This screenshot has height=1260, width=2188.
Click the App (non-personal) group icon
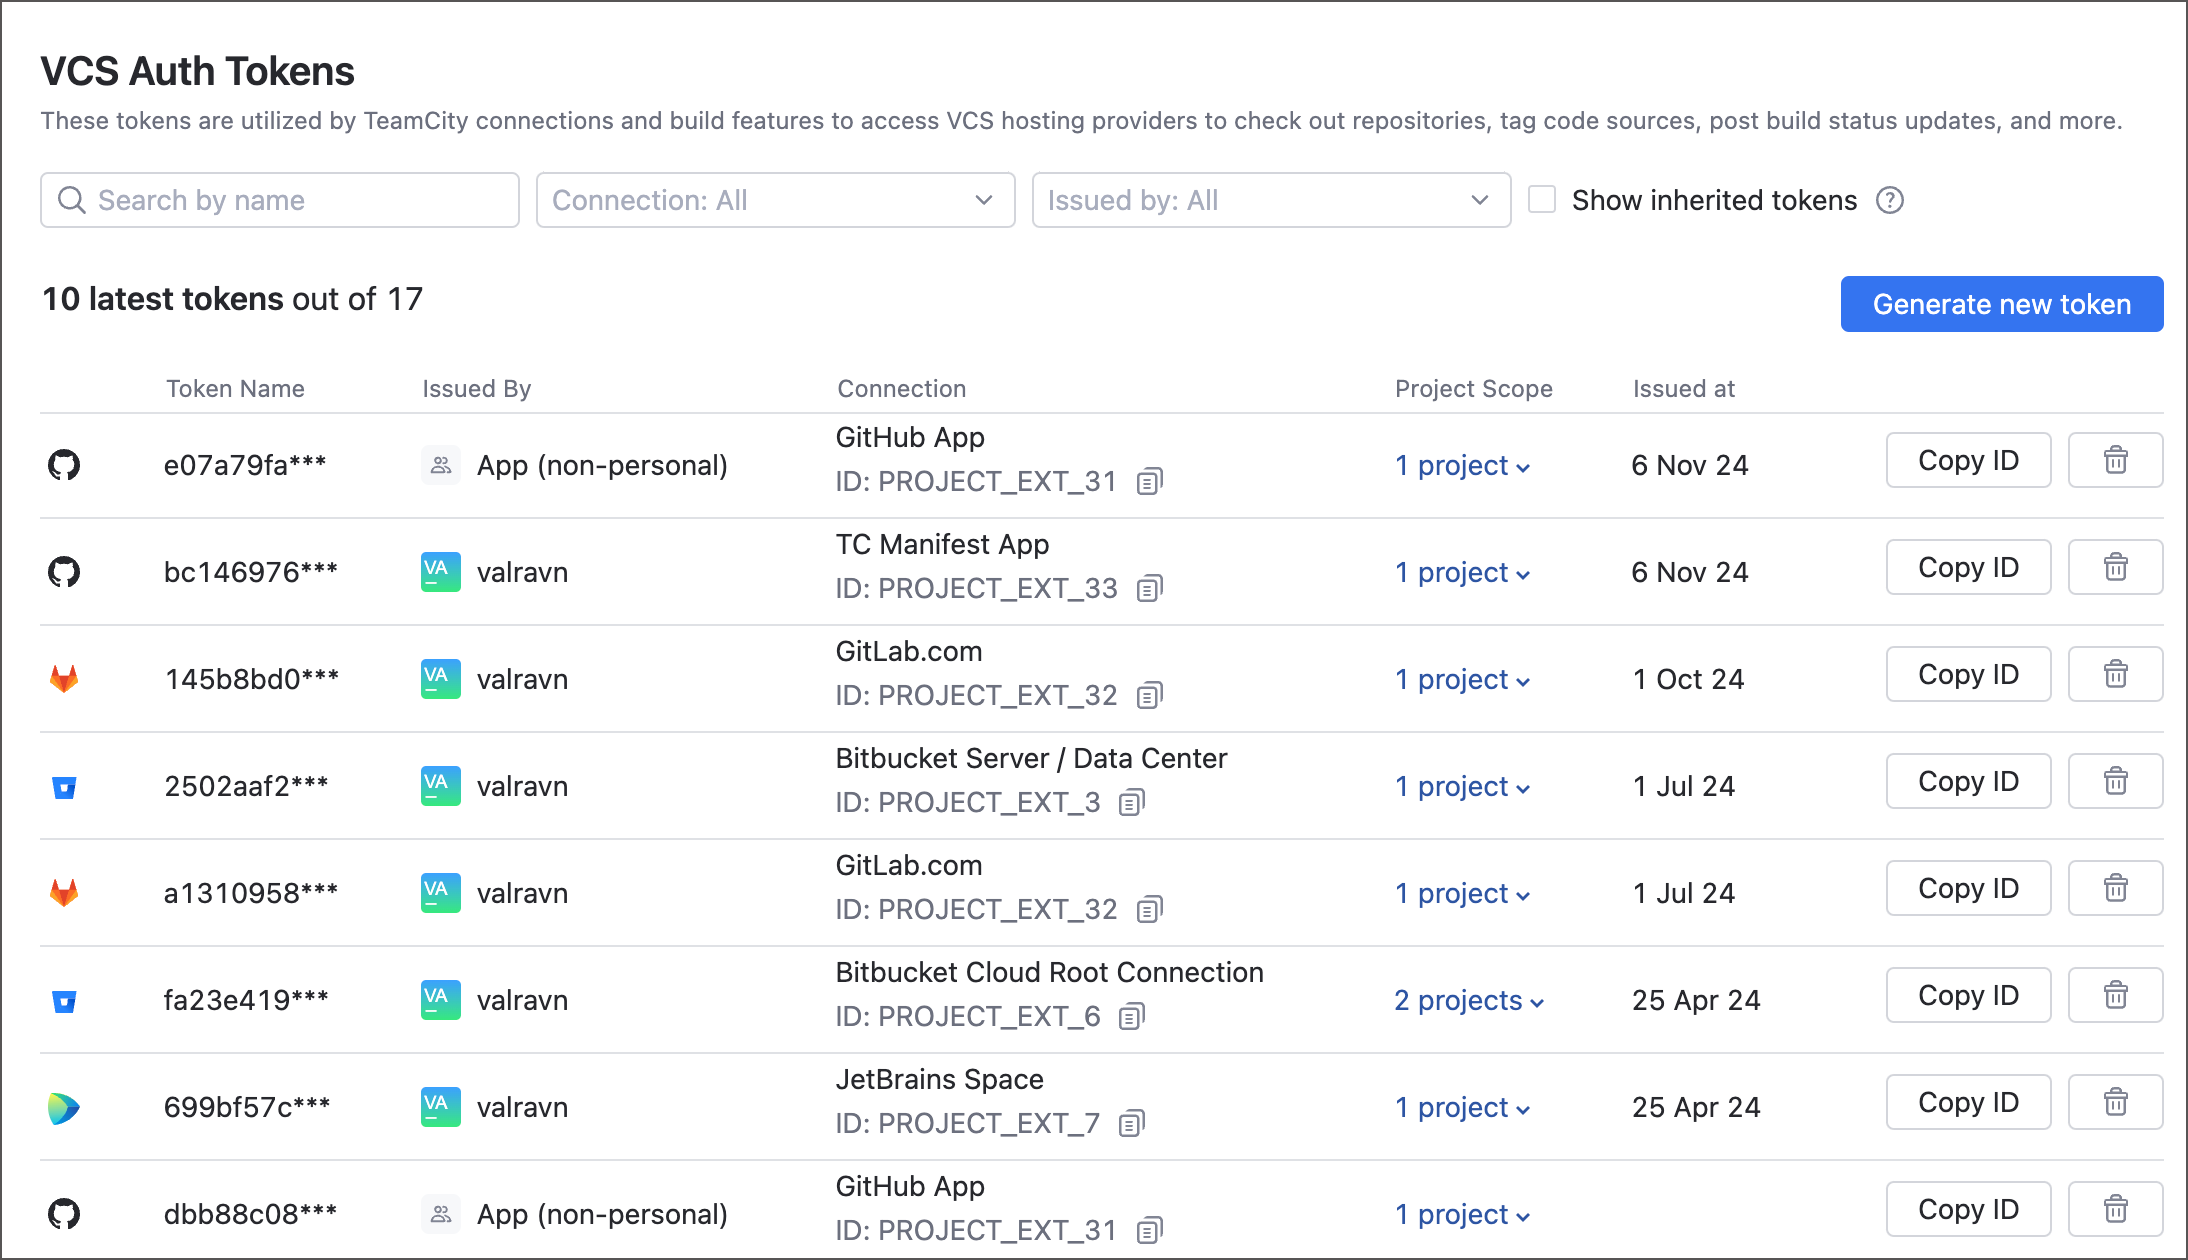pos(440,465)
